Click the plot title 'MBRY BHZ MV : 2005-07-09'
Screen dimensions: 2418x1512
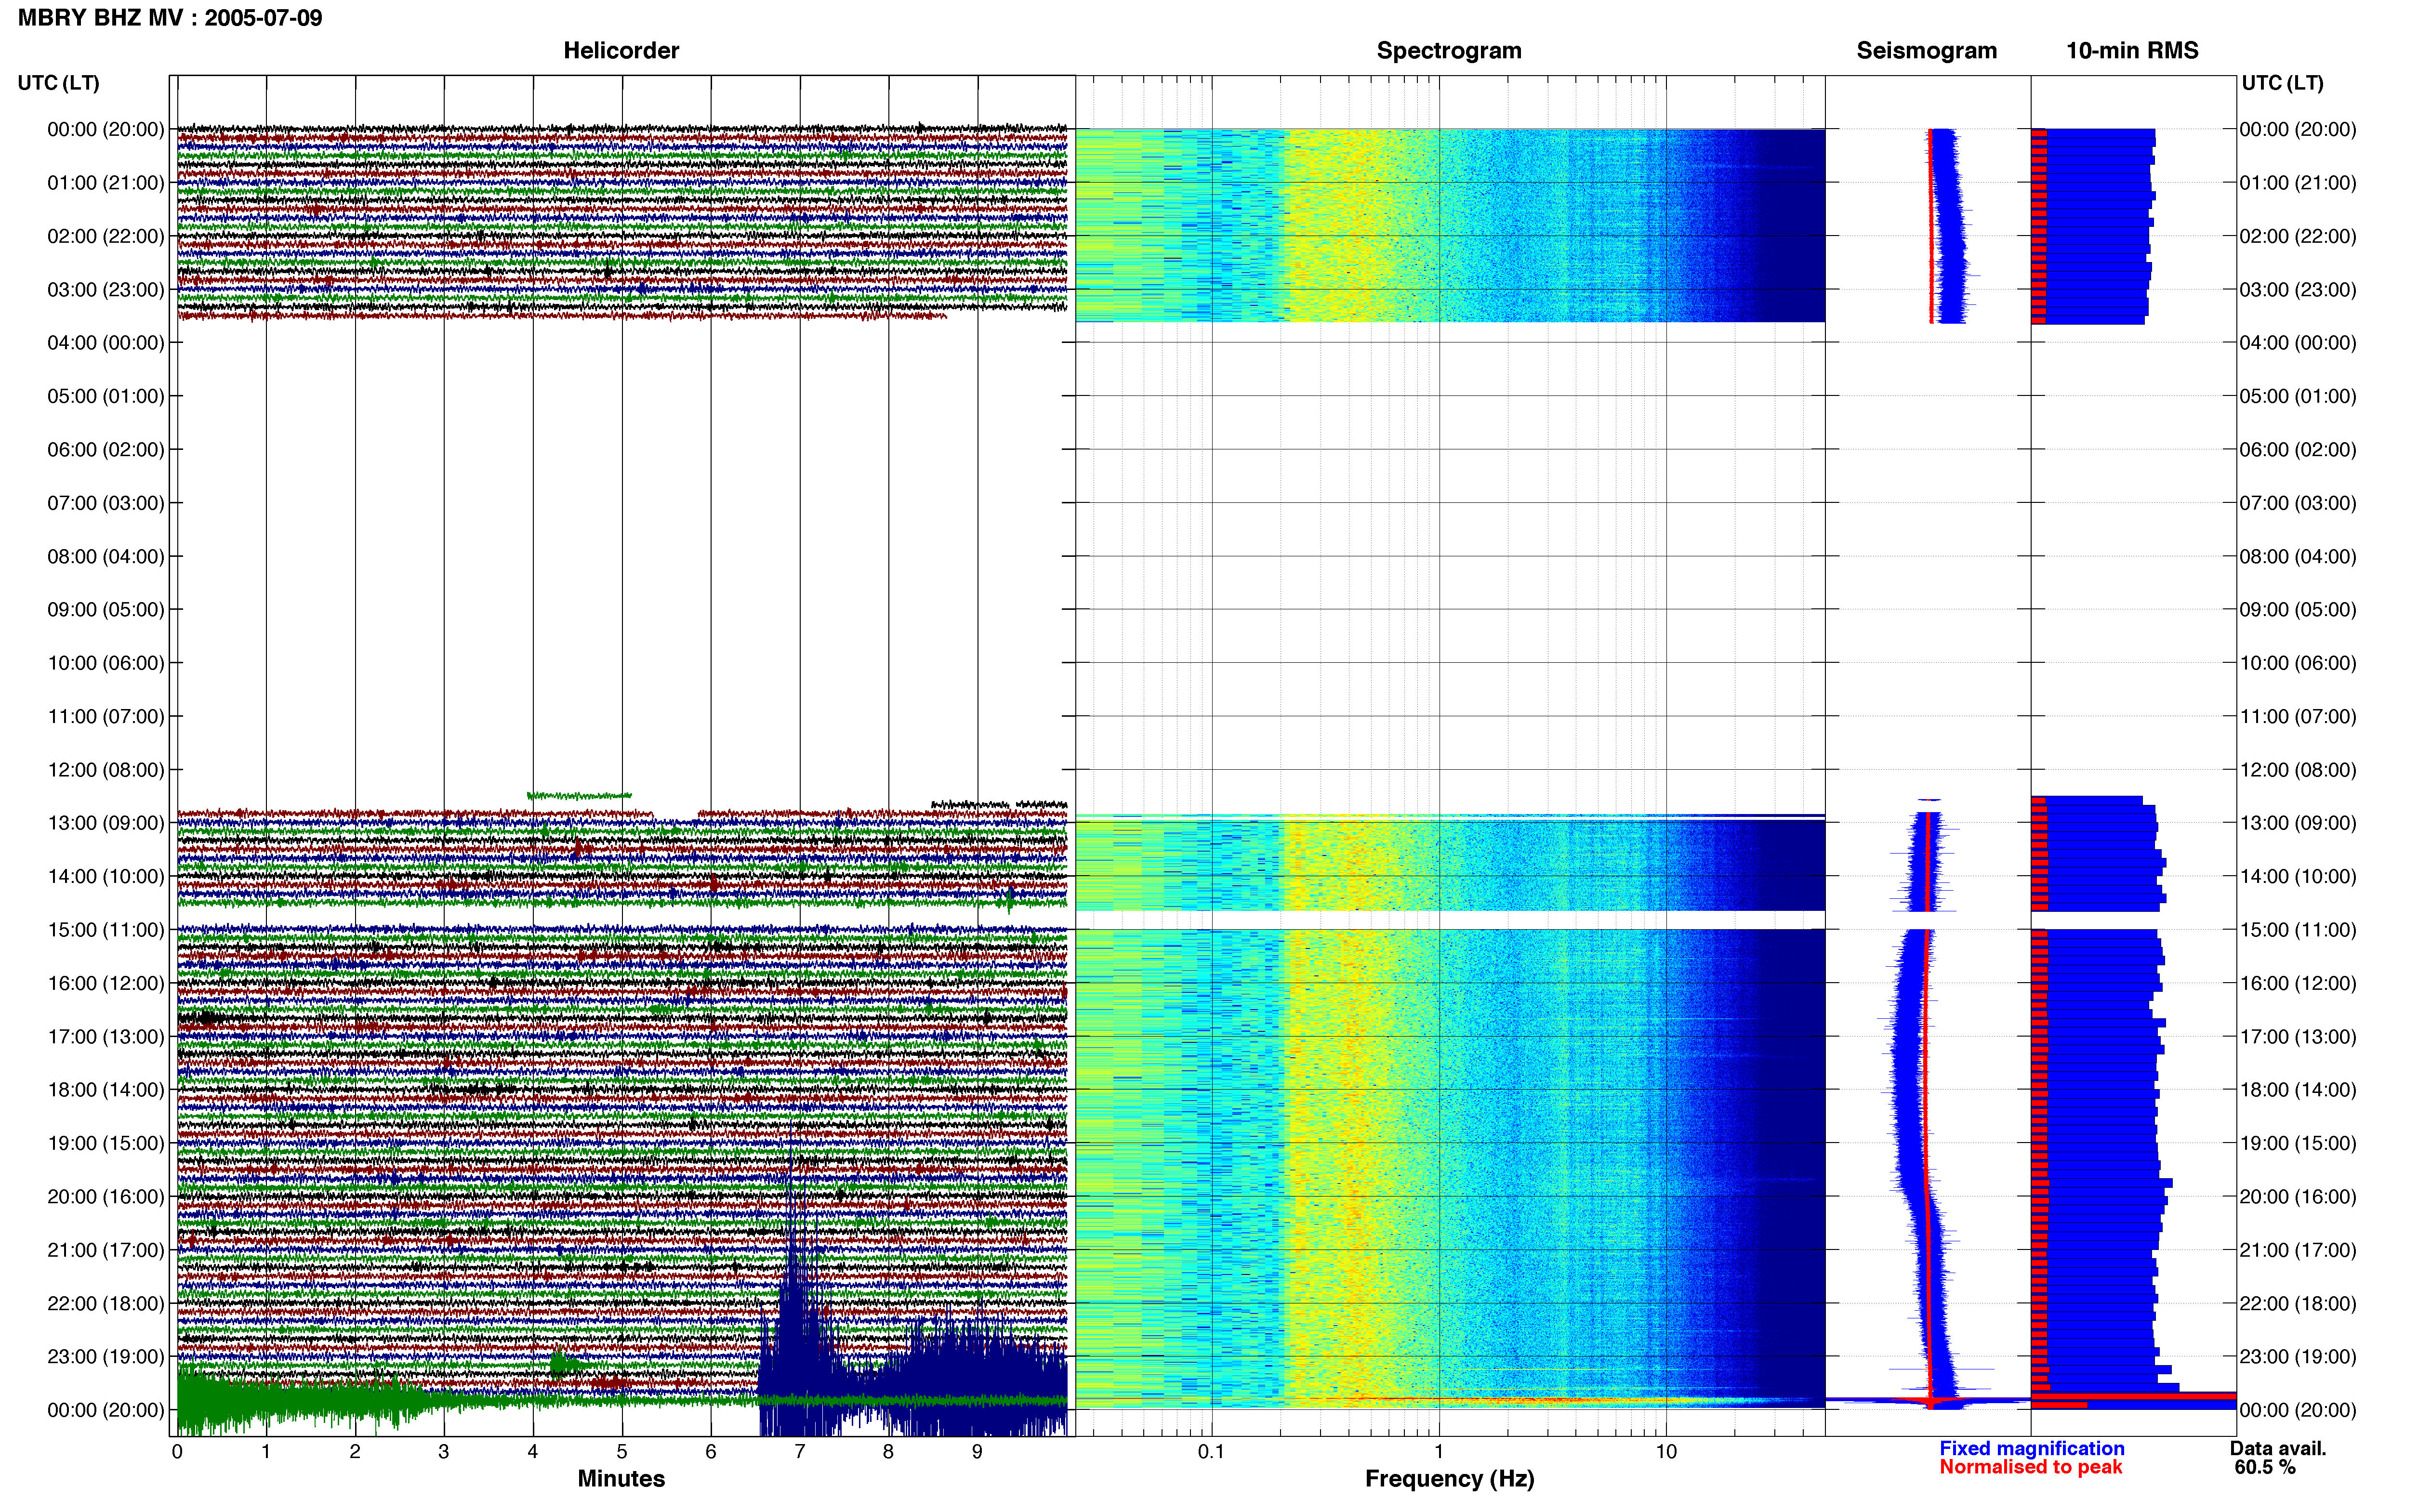170,18
